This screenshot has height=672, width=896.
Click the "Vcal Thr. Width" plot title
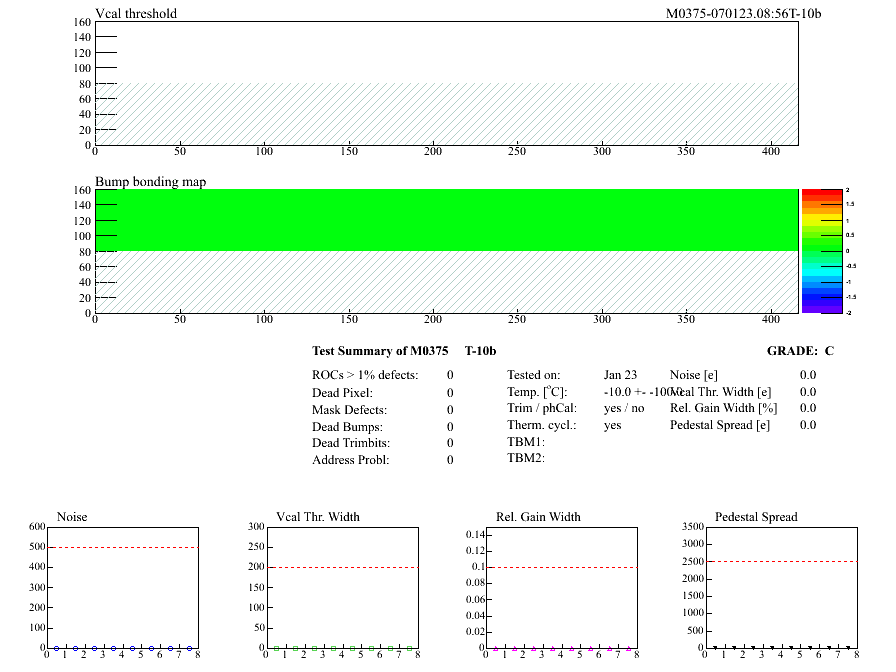click(x=318, y=517)
